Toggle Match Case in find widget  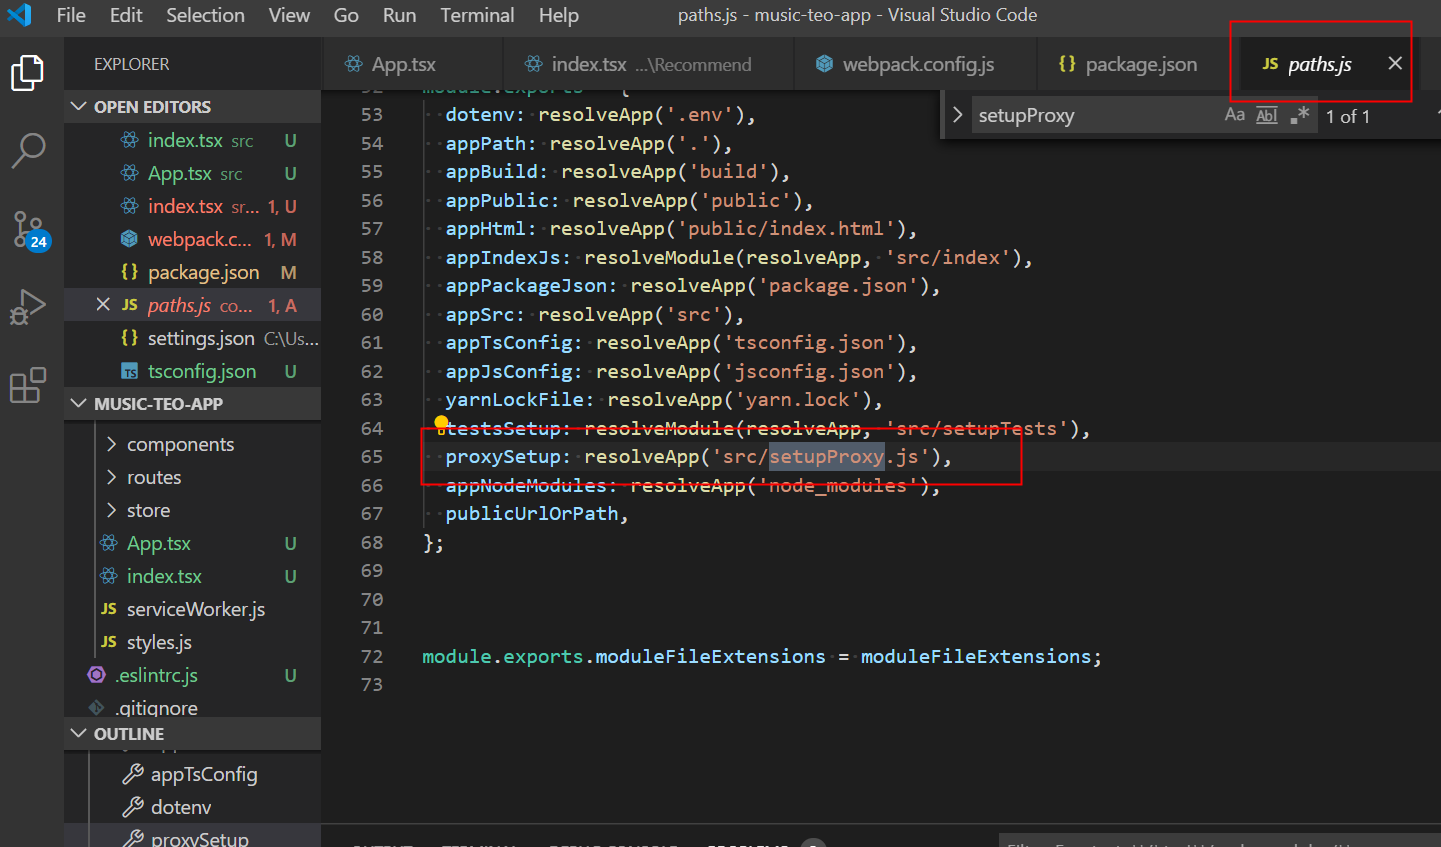click(x=1235, y=115)
